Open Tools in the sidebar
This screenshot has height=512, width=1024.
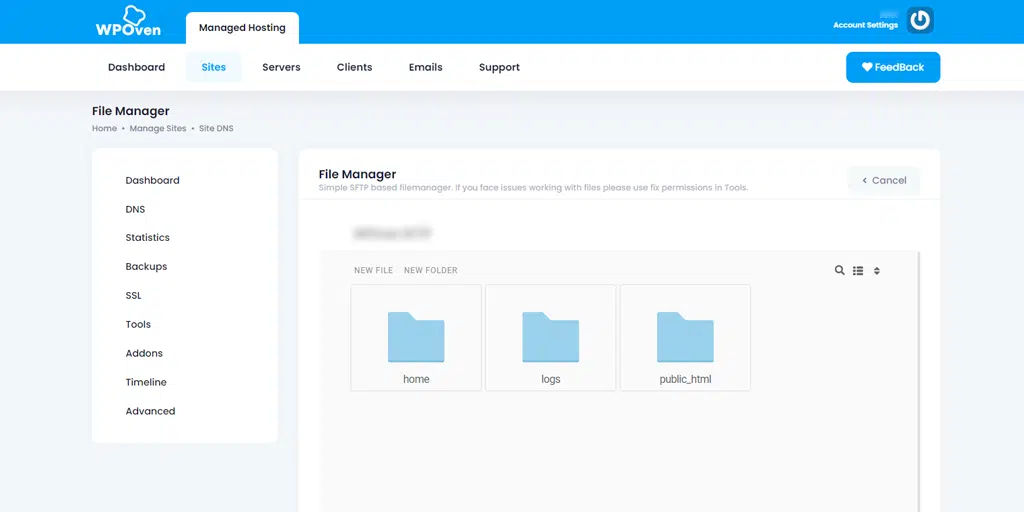[138, 325]
